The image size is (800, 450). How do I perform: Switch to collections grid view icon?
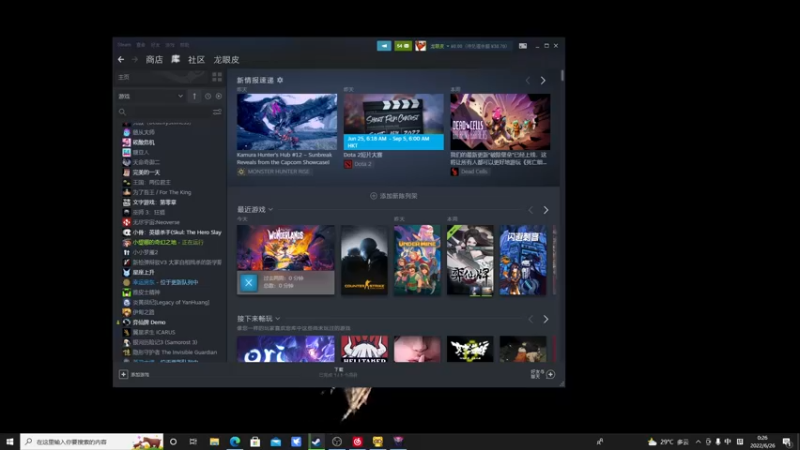(x=217, y=77)
